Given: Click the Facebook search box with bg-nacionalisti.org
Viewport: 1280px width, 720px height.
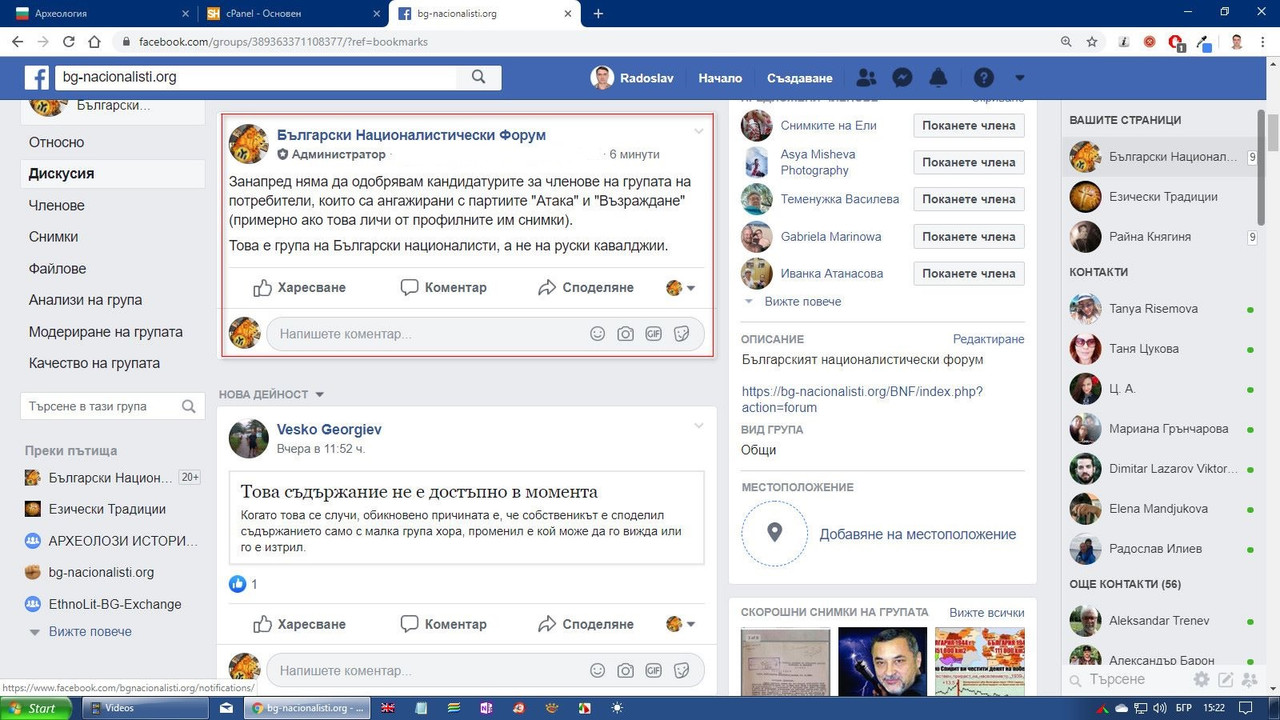Looking at the screenshot, I should pyautogui.click(x=256, y=77).
